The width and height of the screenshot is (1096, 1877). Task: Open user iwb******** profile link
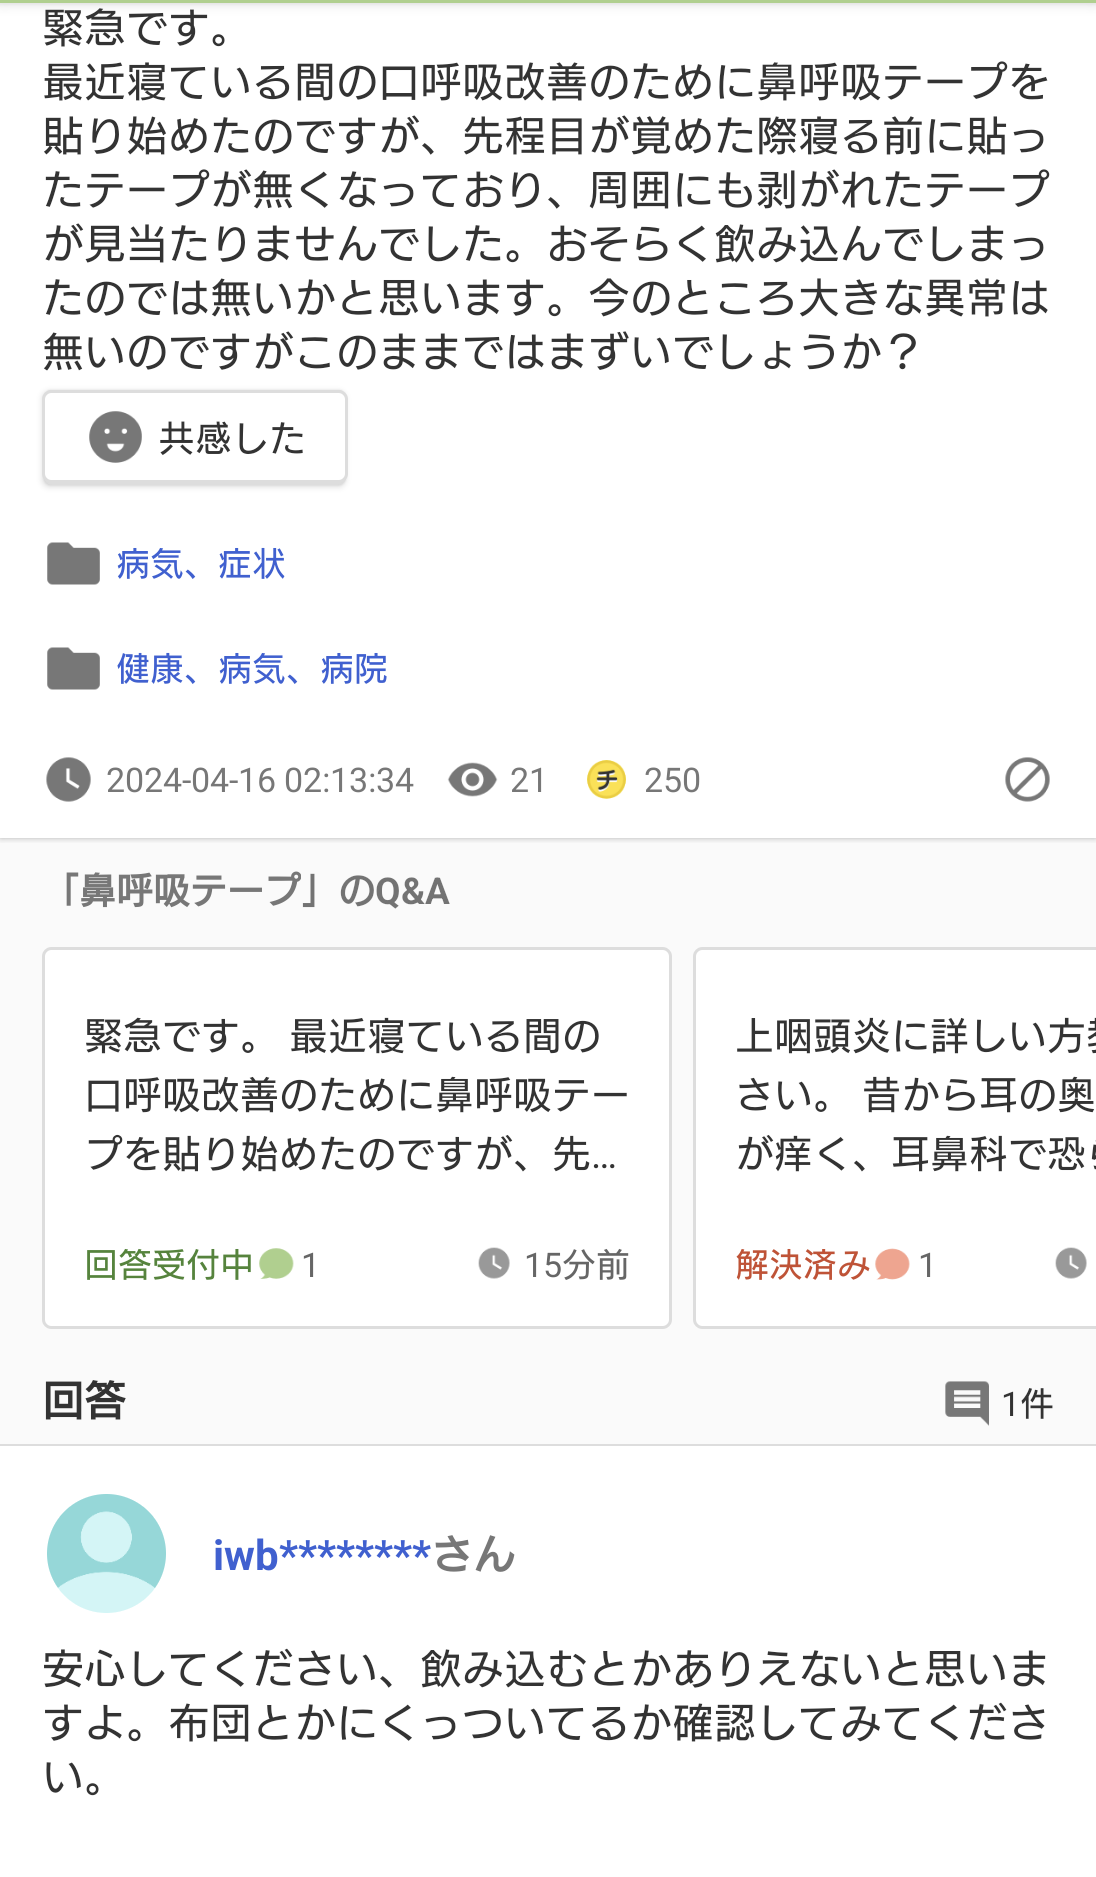tap(364, 1555)
